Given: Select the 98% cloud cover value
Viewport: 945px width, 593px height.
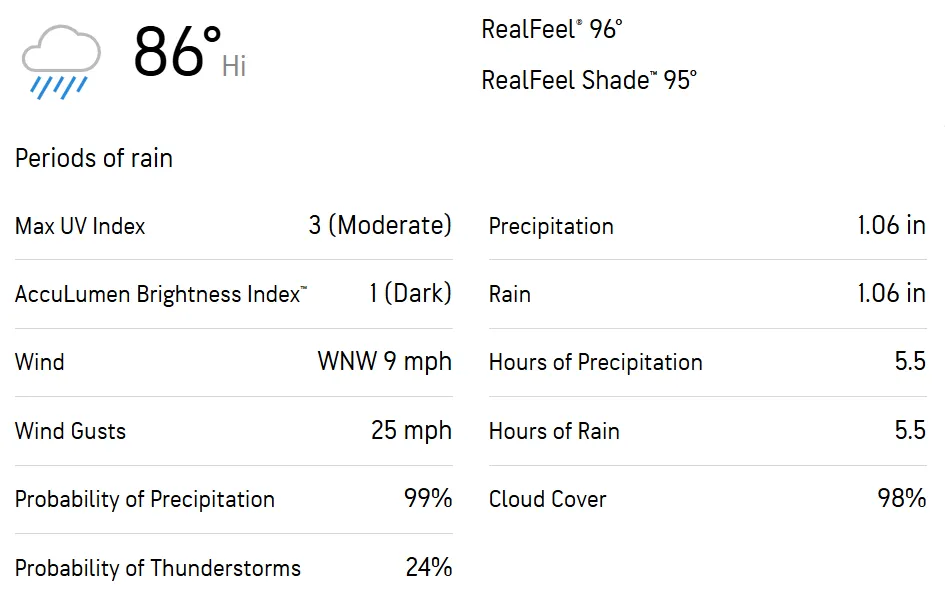Looking at the screenshot, I should [x=902, y=499].
